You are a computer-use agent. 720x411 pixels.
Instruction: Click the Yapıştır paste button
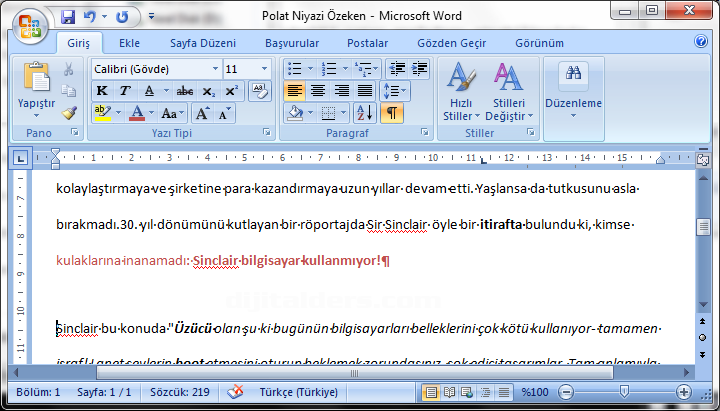coord(36,89)
